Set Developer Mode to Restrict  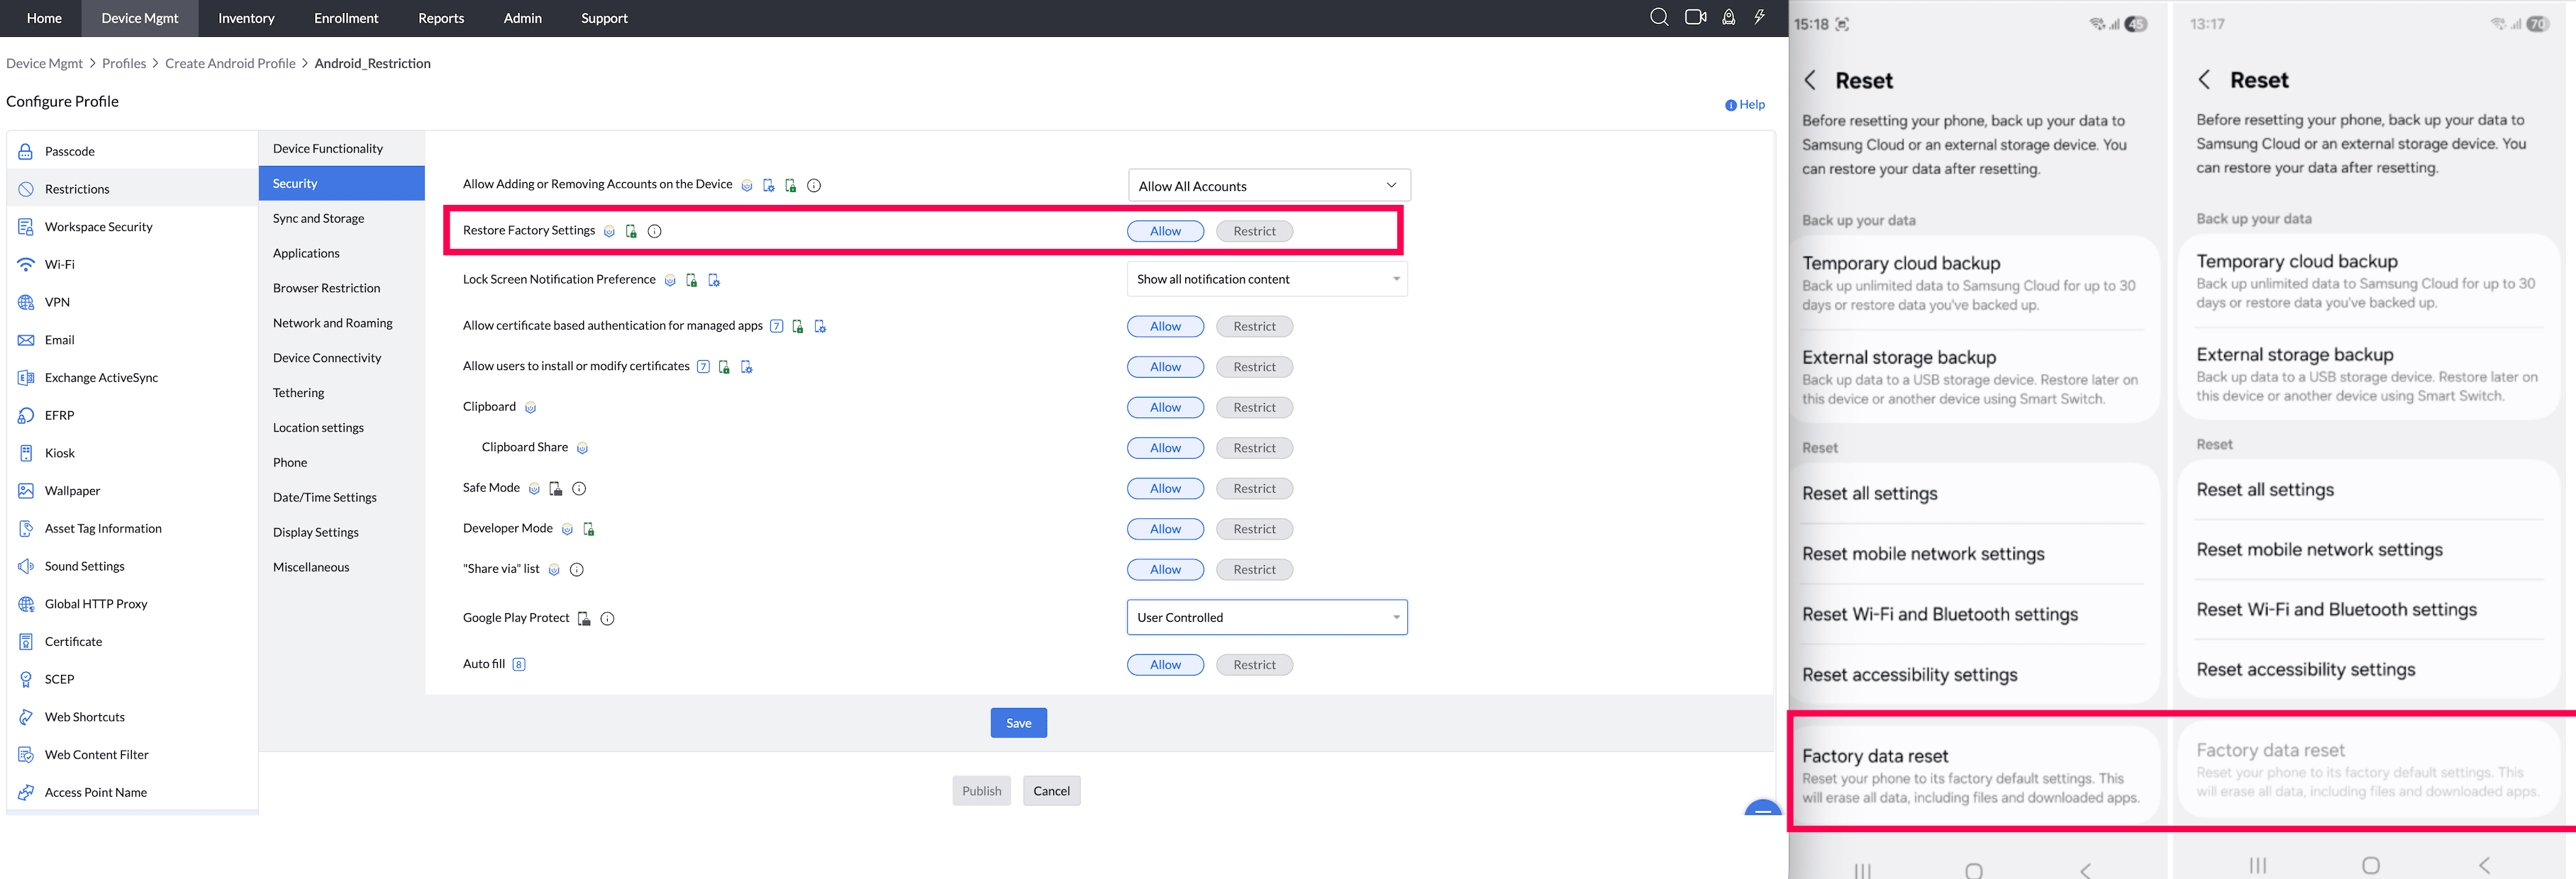click(1254, 529)
